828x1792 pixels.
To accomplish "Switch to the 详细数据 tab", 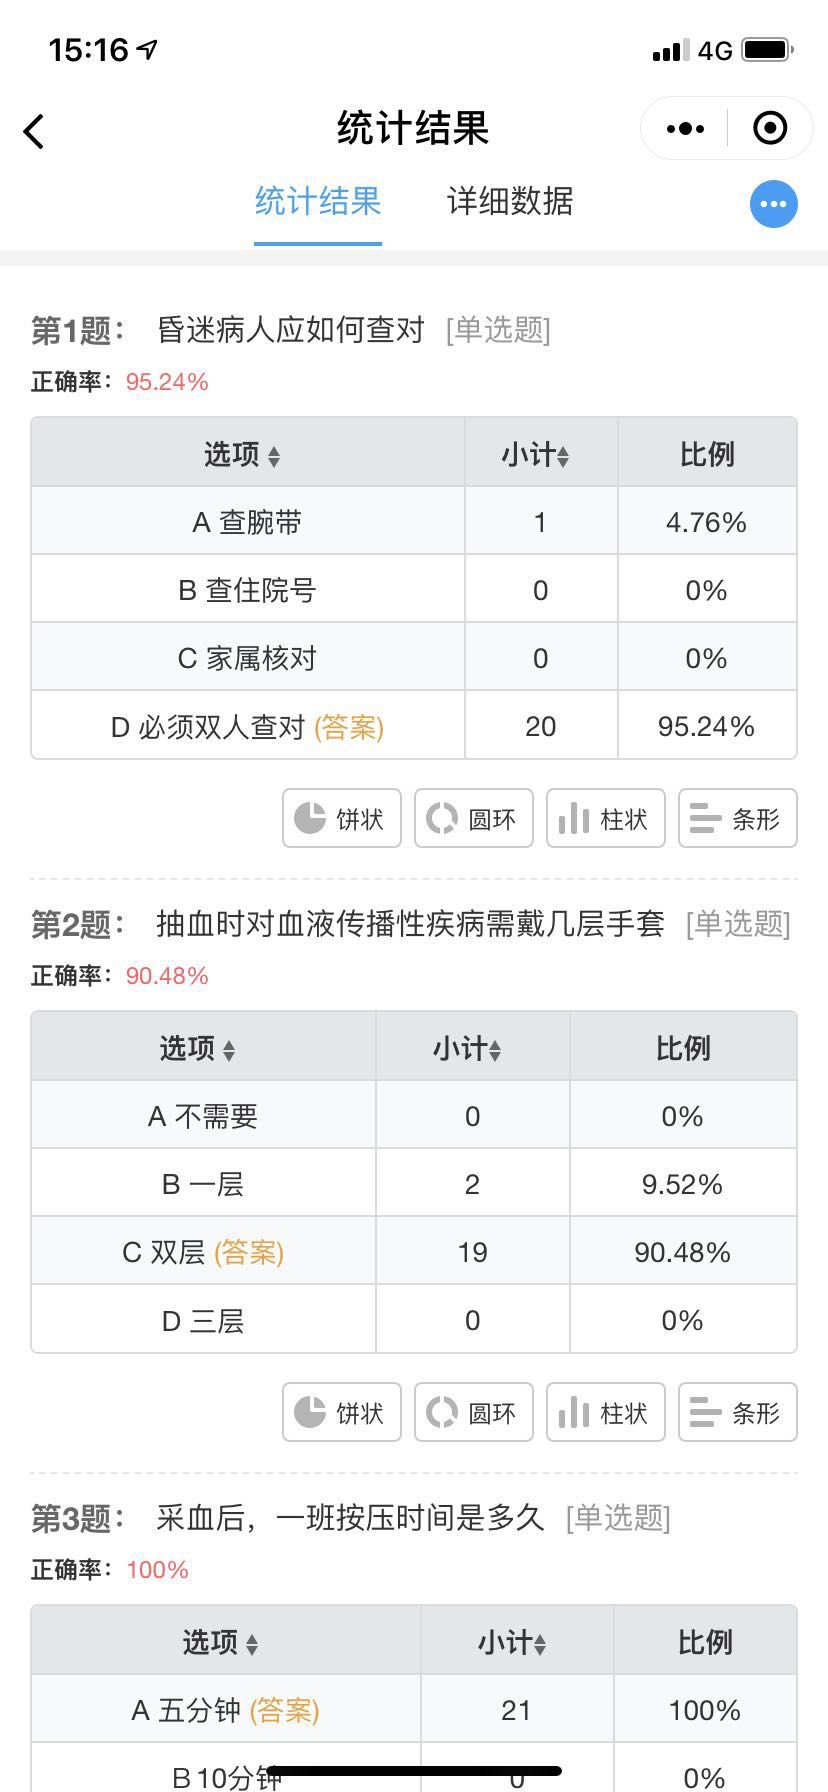I will (510, 202).
